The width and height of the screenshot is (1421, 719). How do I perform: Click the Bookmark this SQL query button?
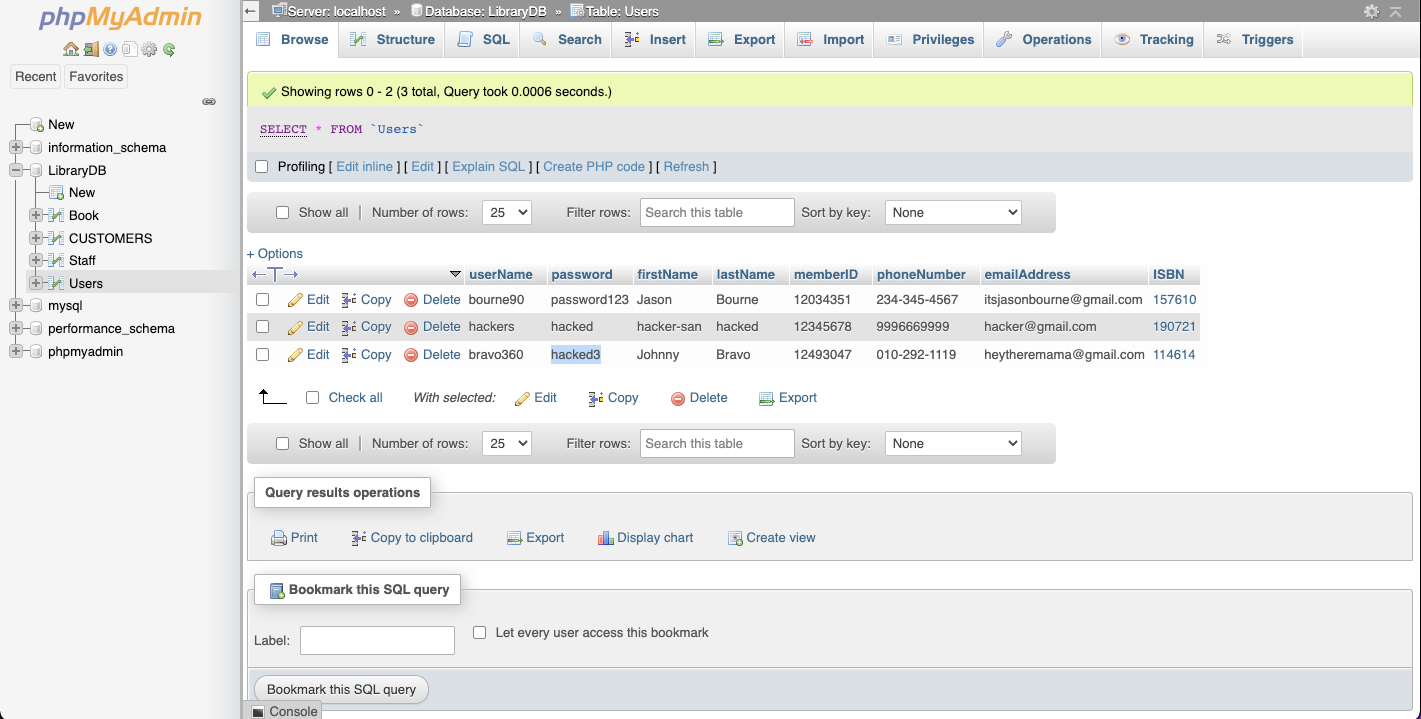(341, 688)
